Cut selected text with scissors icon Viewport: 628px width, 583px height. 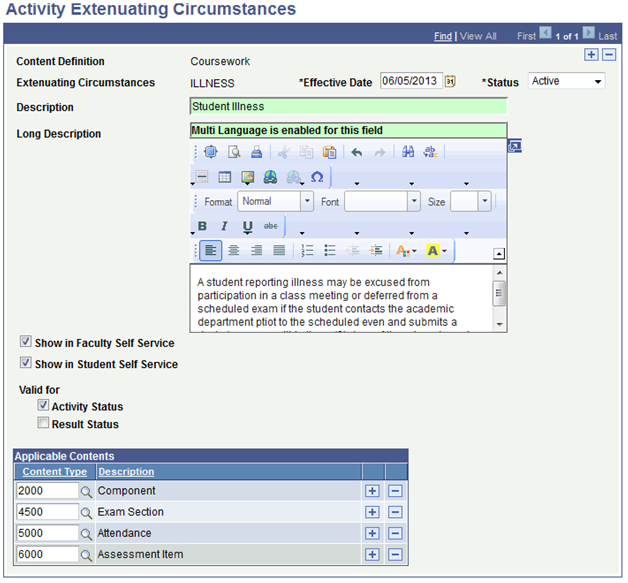(284, 152)
